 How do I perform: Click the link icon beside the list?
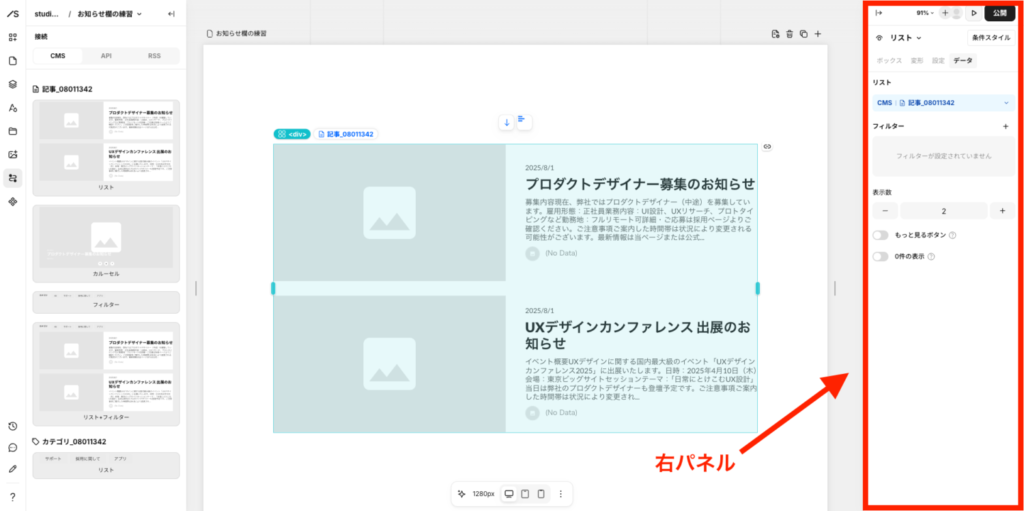click(767, 147)
